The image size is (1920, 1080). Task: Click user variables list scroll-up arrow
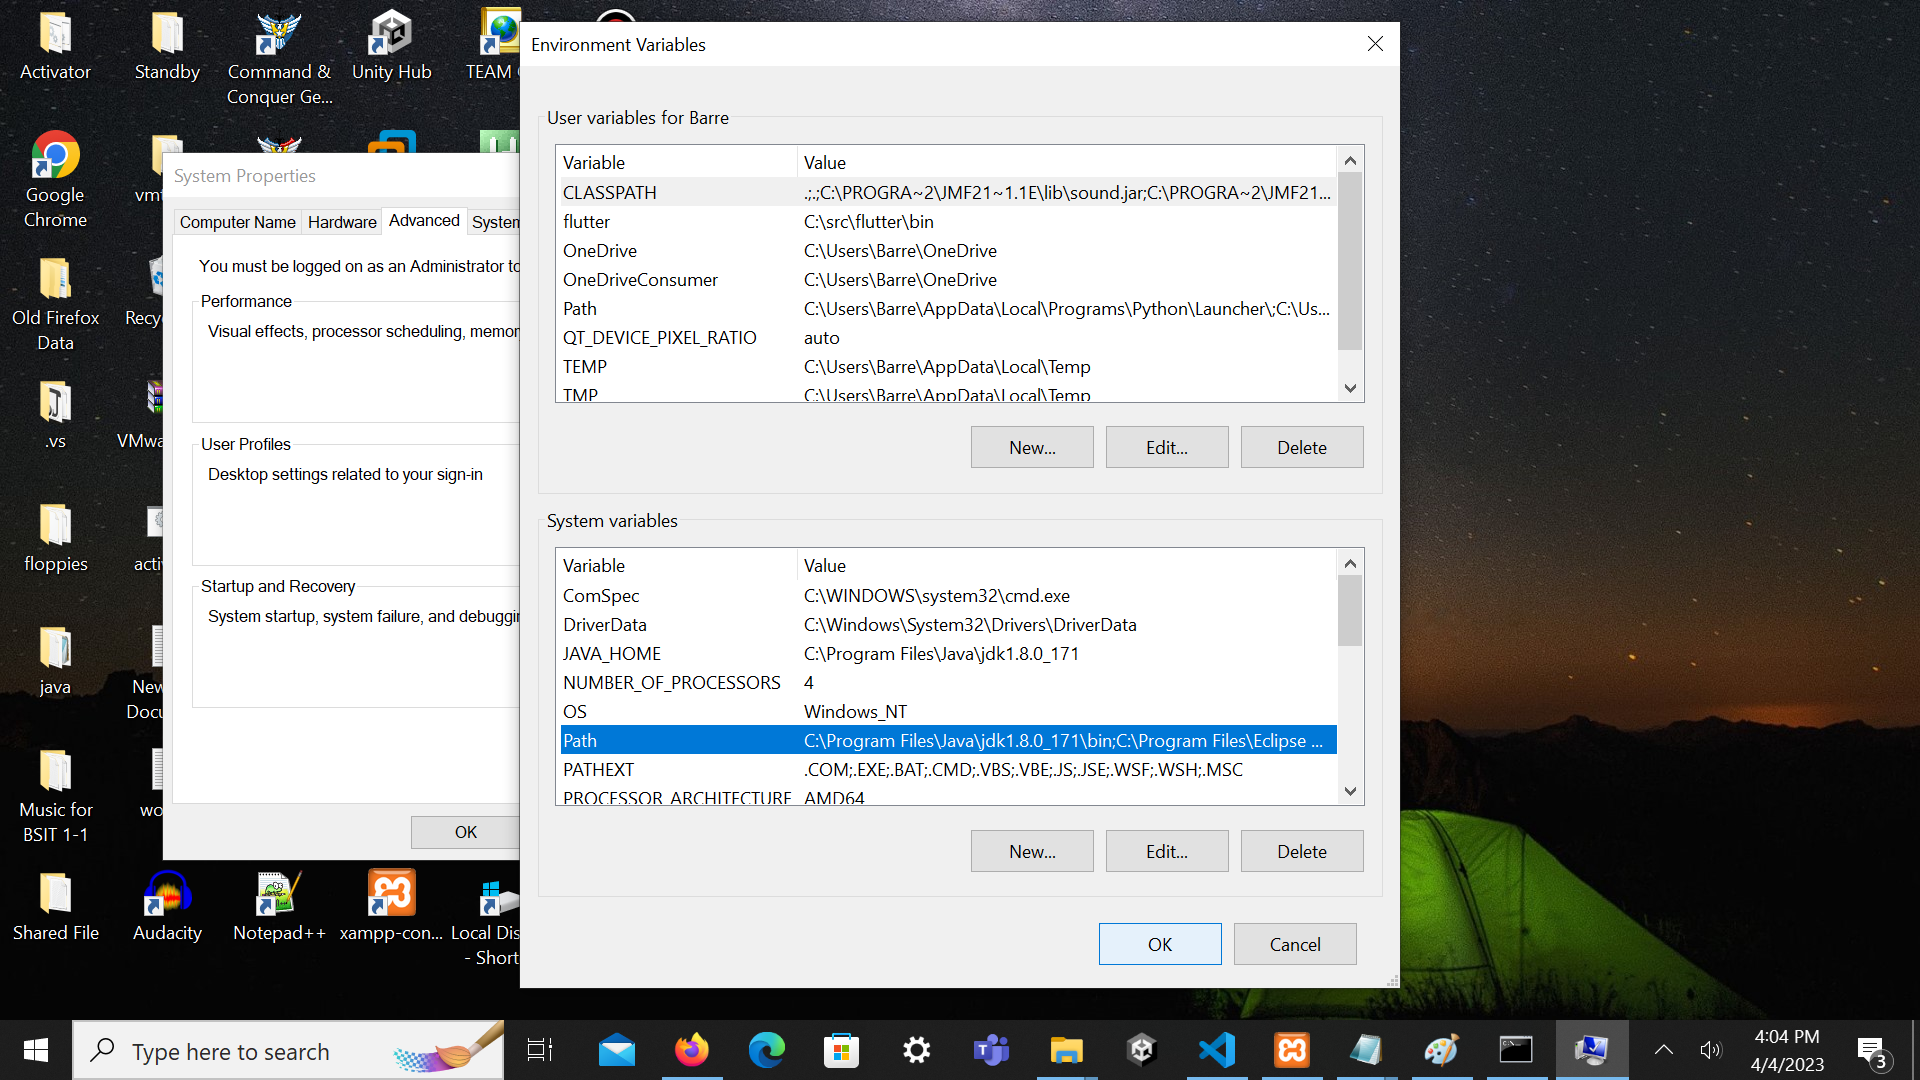point(1350,160)
